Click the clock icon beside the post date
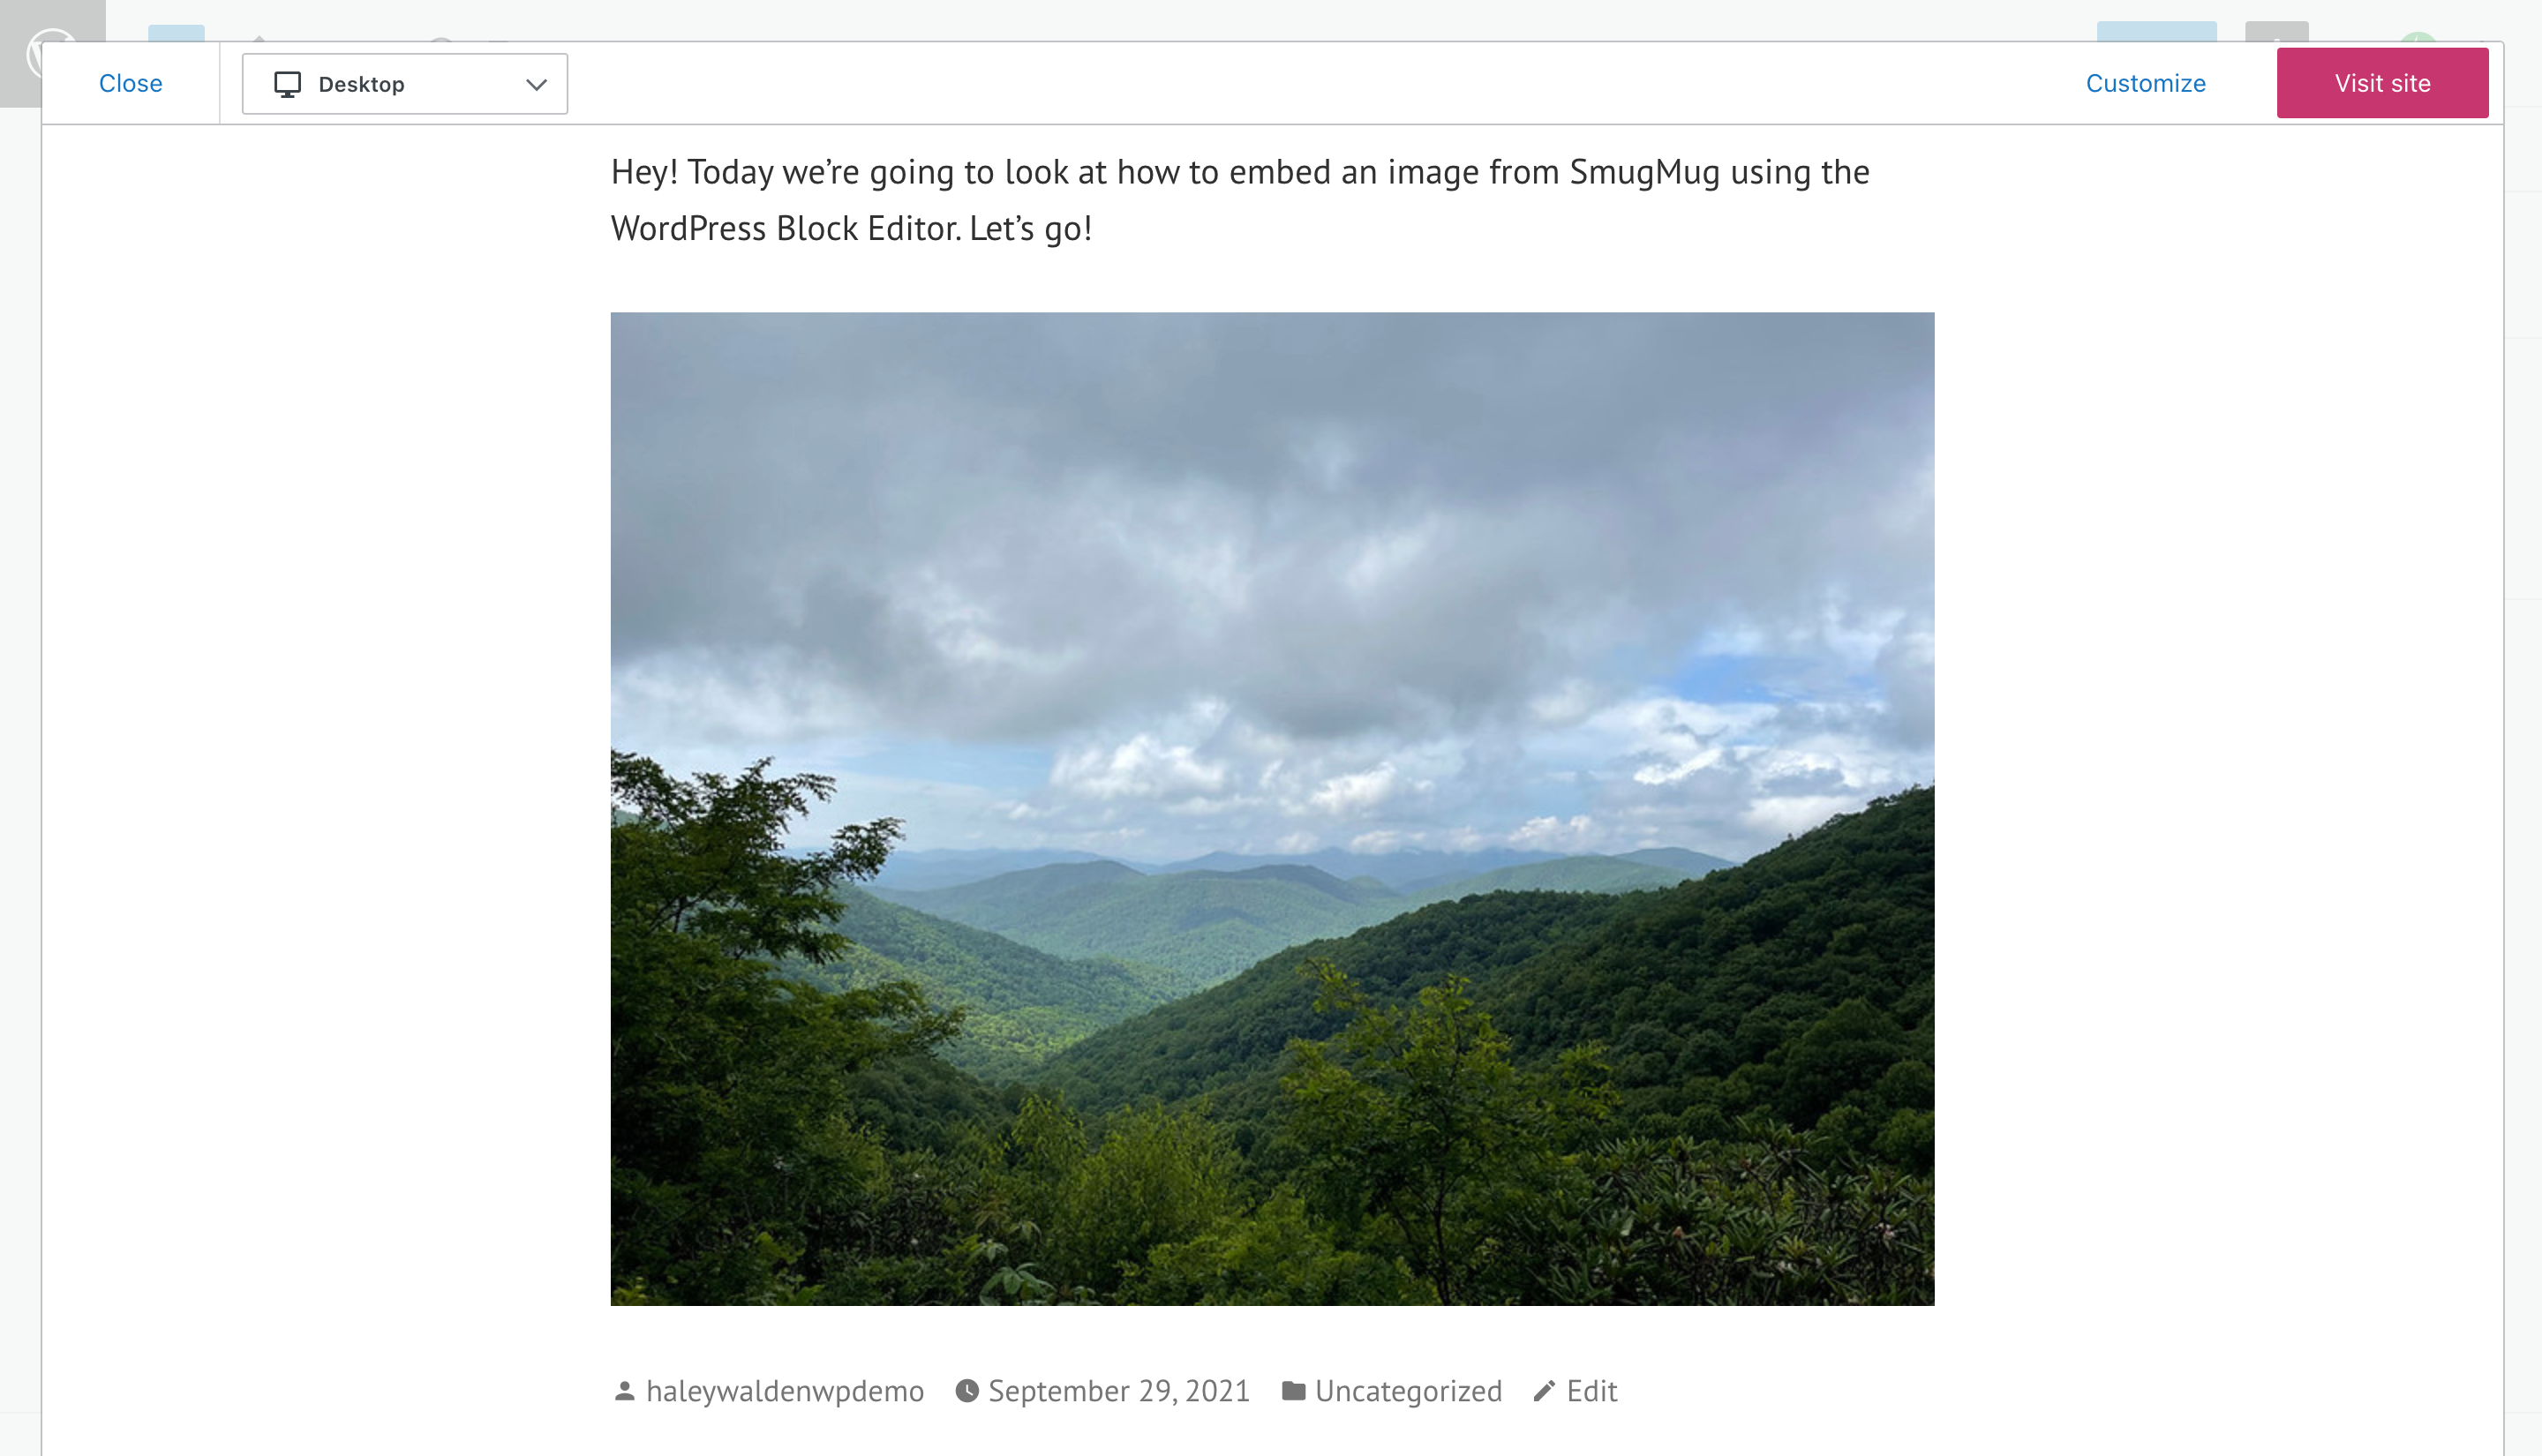 (966, 1391)
